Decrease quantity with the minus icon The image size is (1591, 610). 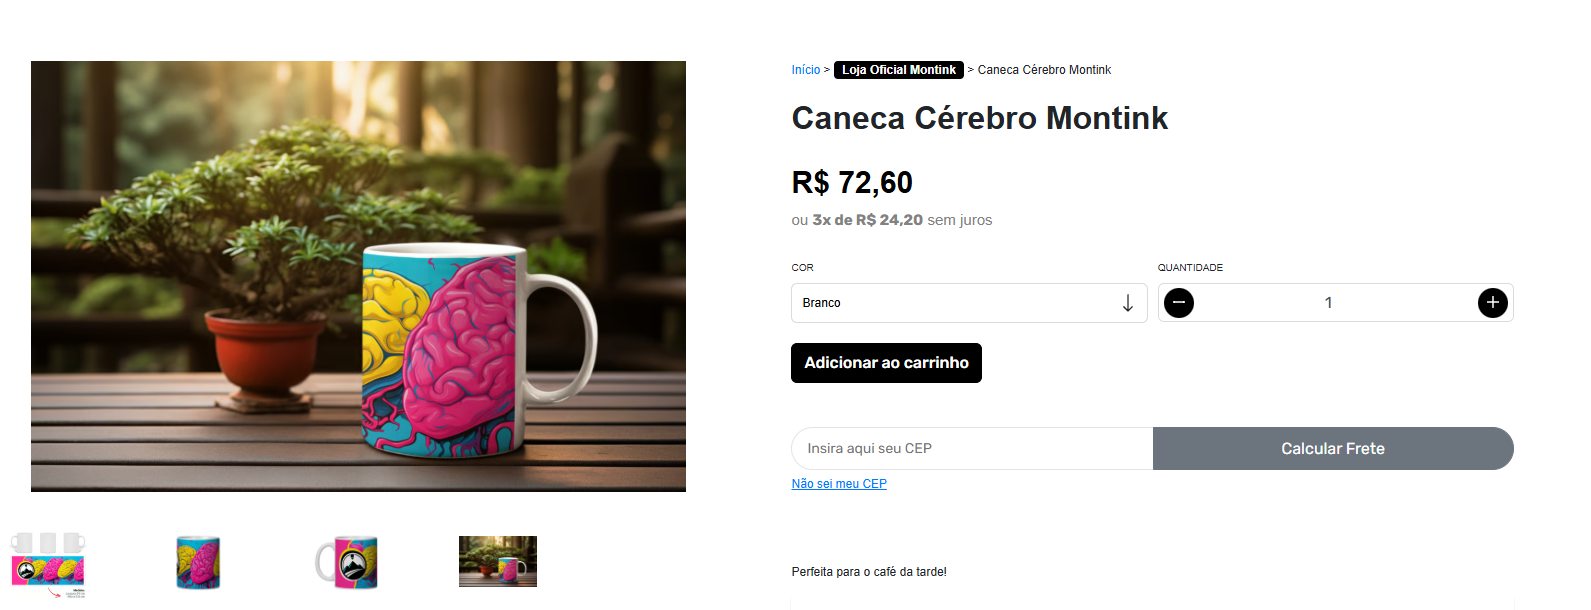point(1179,302)
